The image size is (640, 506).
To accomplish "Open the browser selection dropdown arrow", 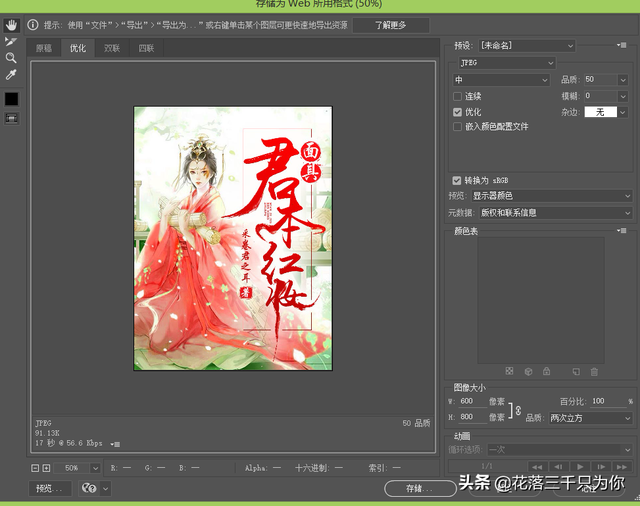I will (105, 488).
